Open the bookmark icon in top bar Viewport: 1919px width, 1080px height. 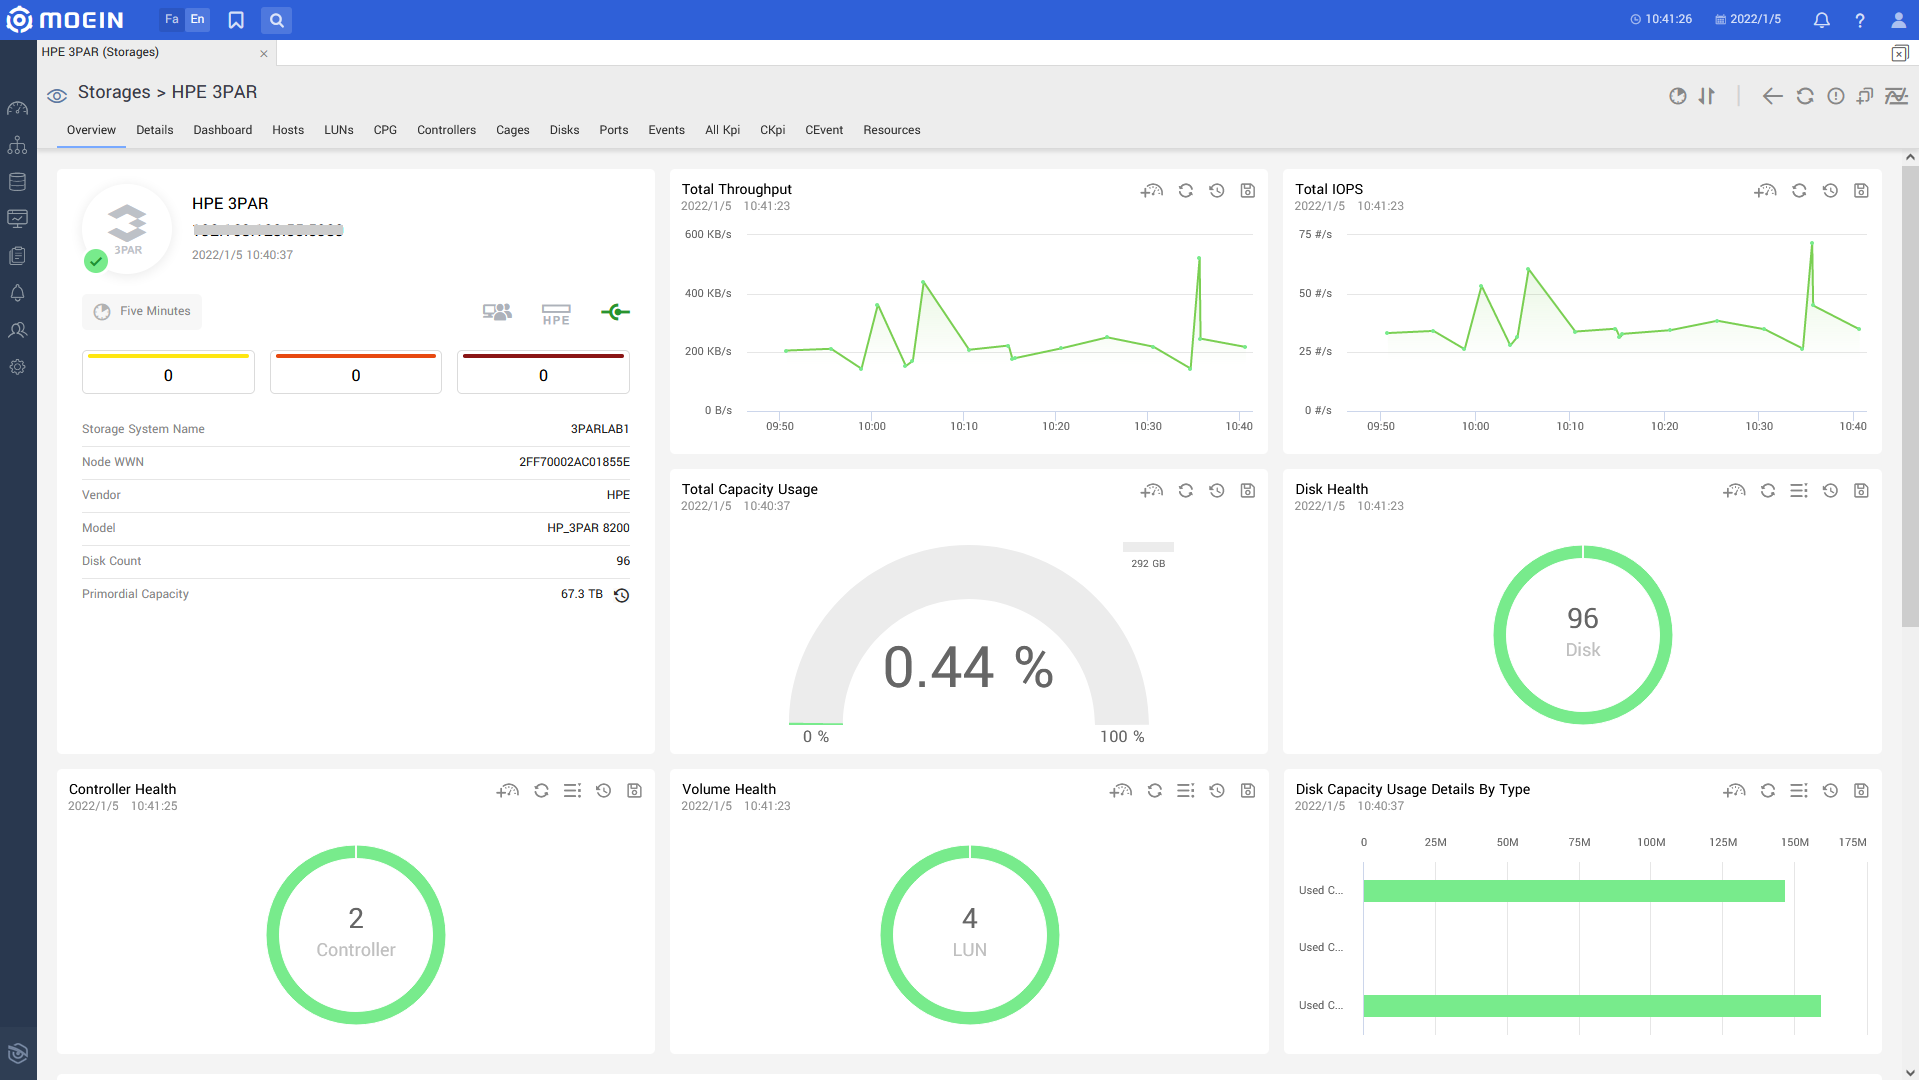click(236, 20)
